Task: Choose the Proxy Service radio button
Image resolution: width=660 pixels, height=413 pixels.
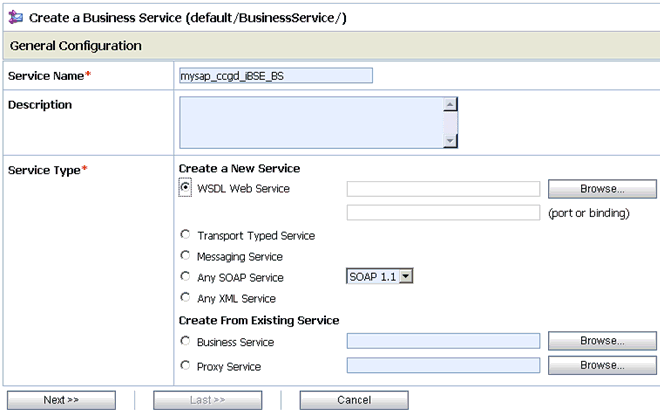Action: [x=185, y=365]
